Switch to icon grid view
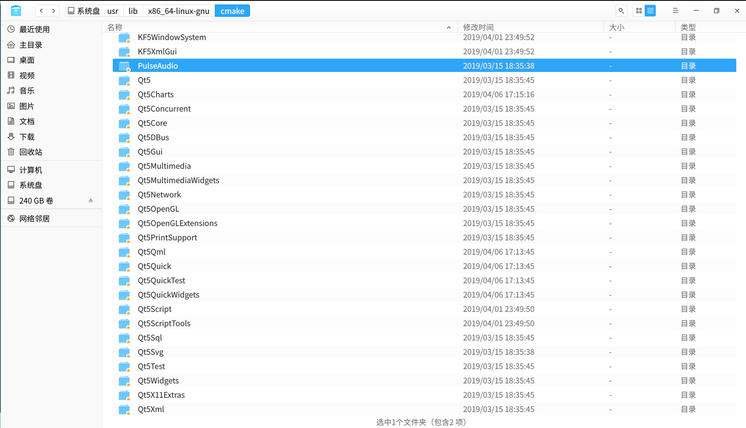Screen dimensions: 746x428 (638, 10)
